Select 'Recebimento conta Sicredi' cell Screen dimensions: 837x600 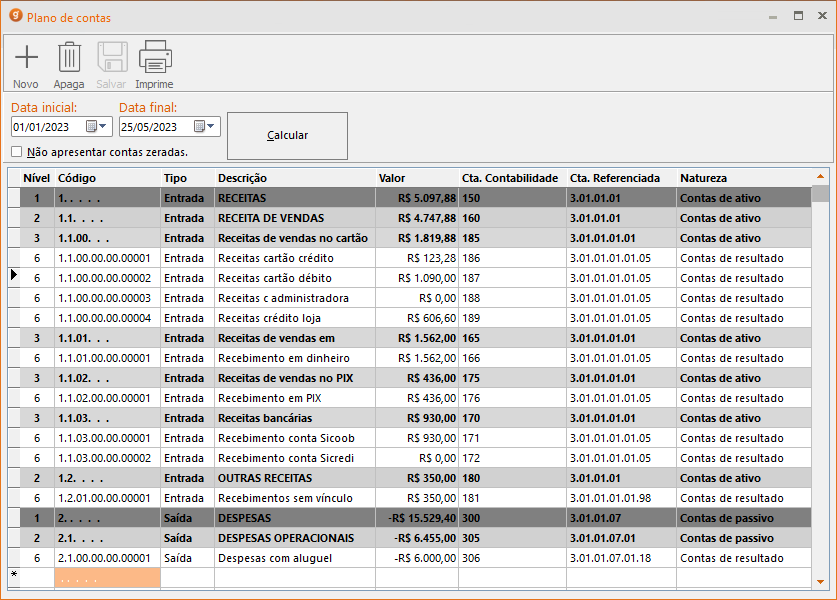coord(295,458)
